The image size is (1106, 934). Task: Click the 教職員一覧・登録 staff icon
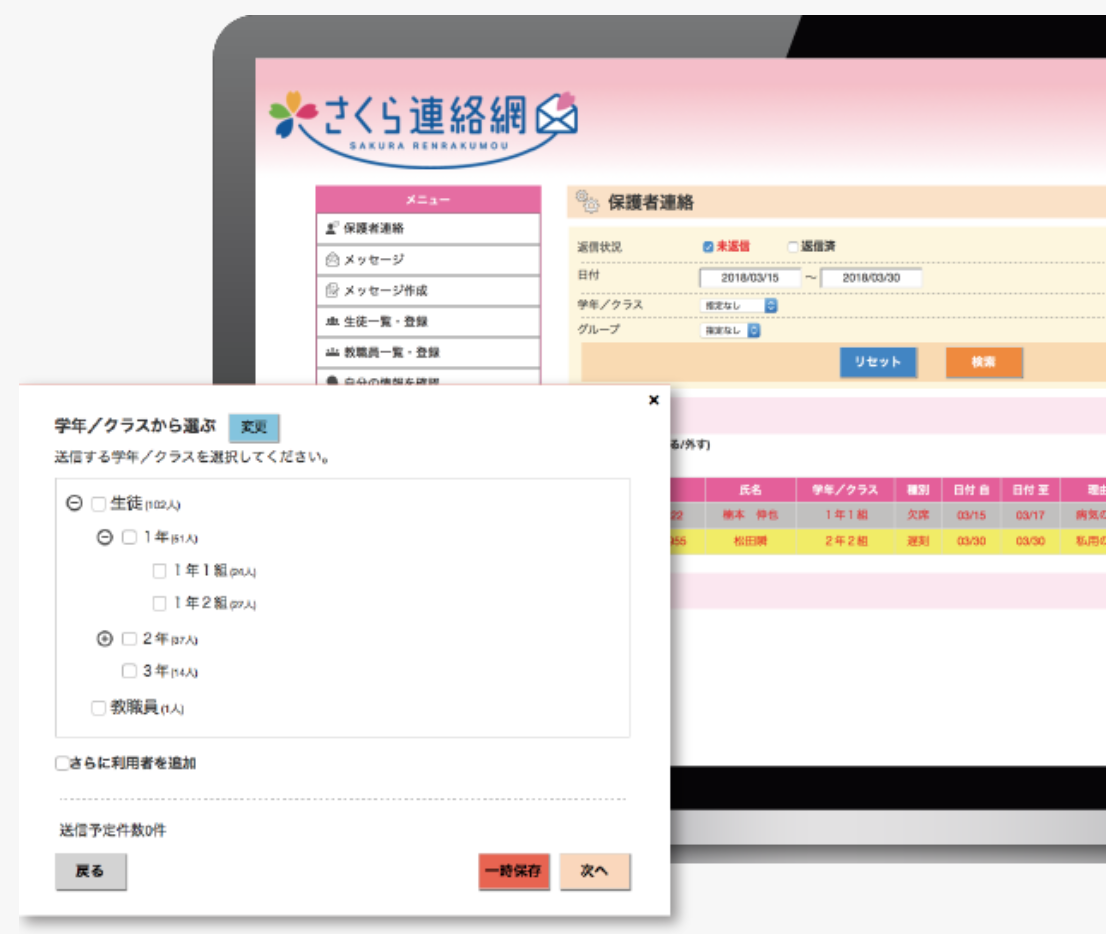click(332, 353)
